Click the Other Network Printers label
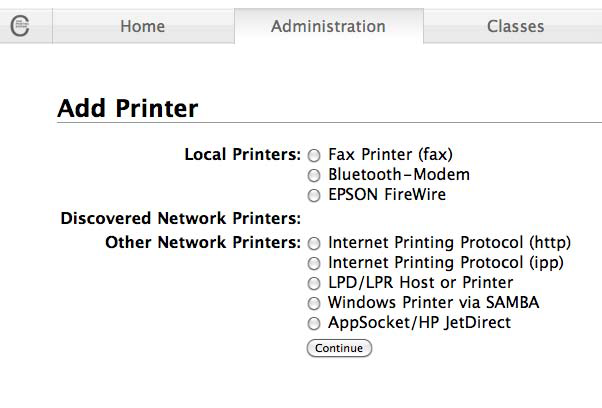 (x=202, y=243)
